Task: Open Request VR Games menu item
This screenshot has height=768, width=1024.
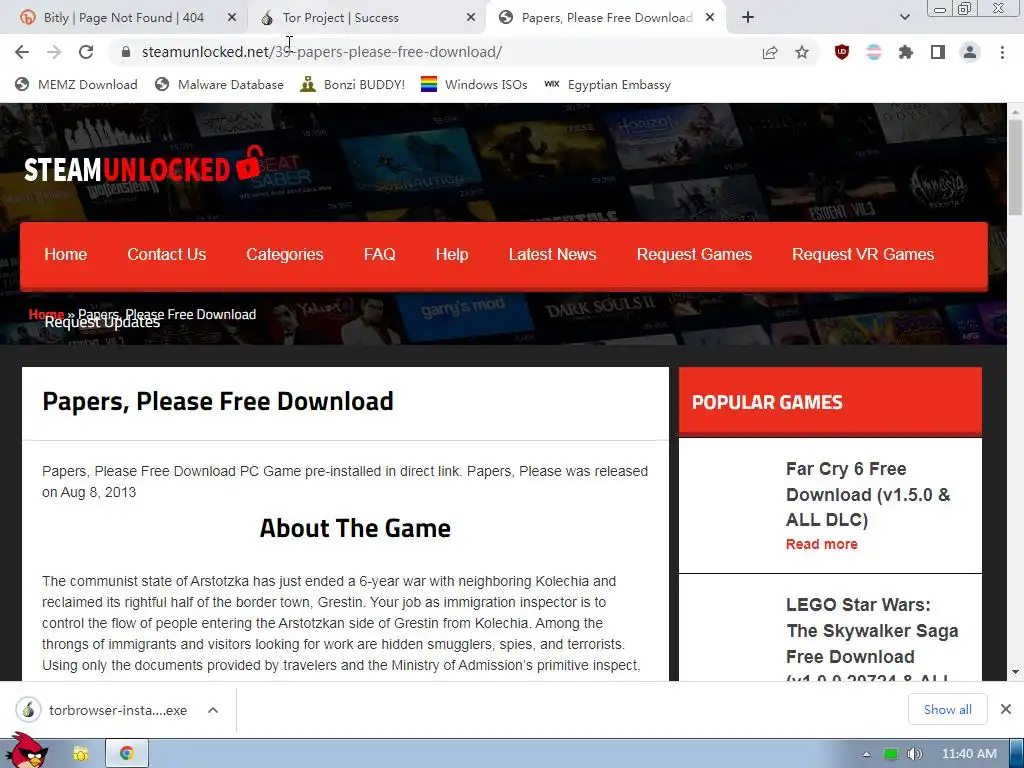Action: [863, 255]
